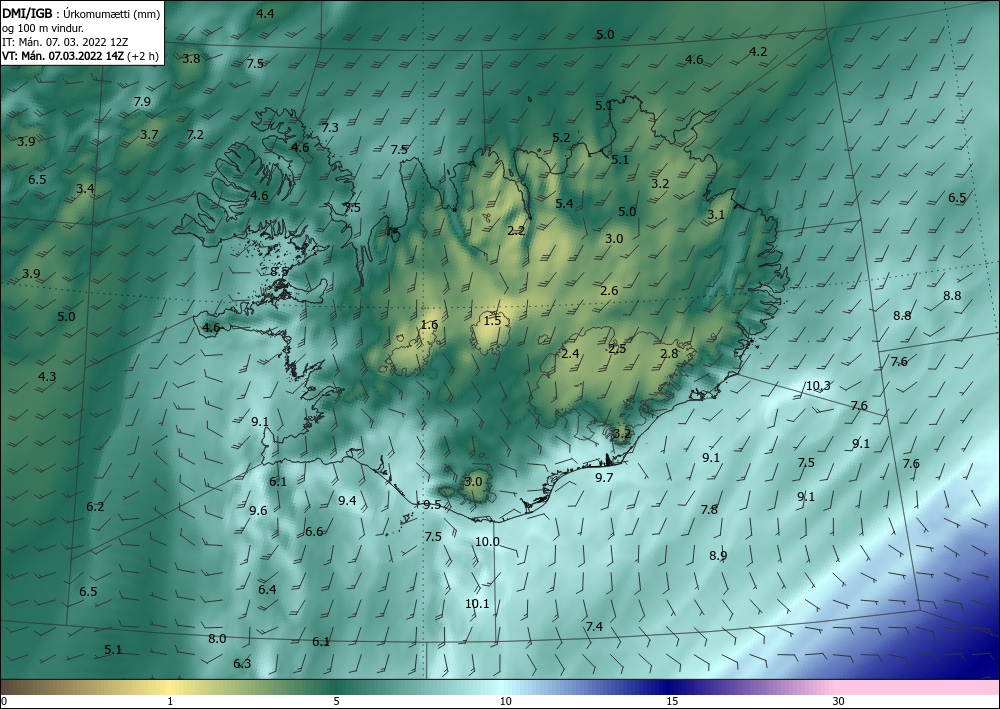Click the 2.8 value over Vatnajökull
The image size is (1000, 709).
pos(669,354)
